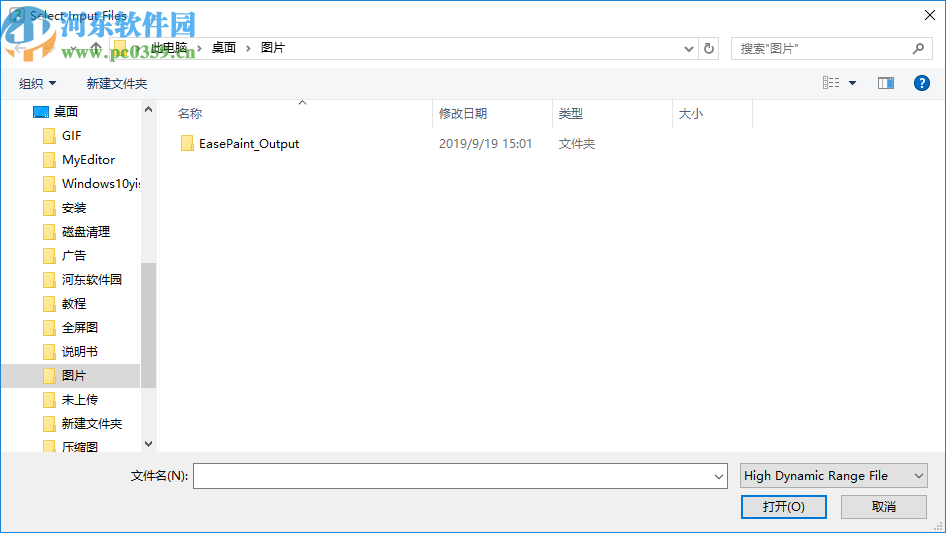Open the GIF folder in sidebar
946x533 pixels.
tap(71, 136)
